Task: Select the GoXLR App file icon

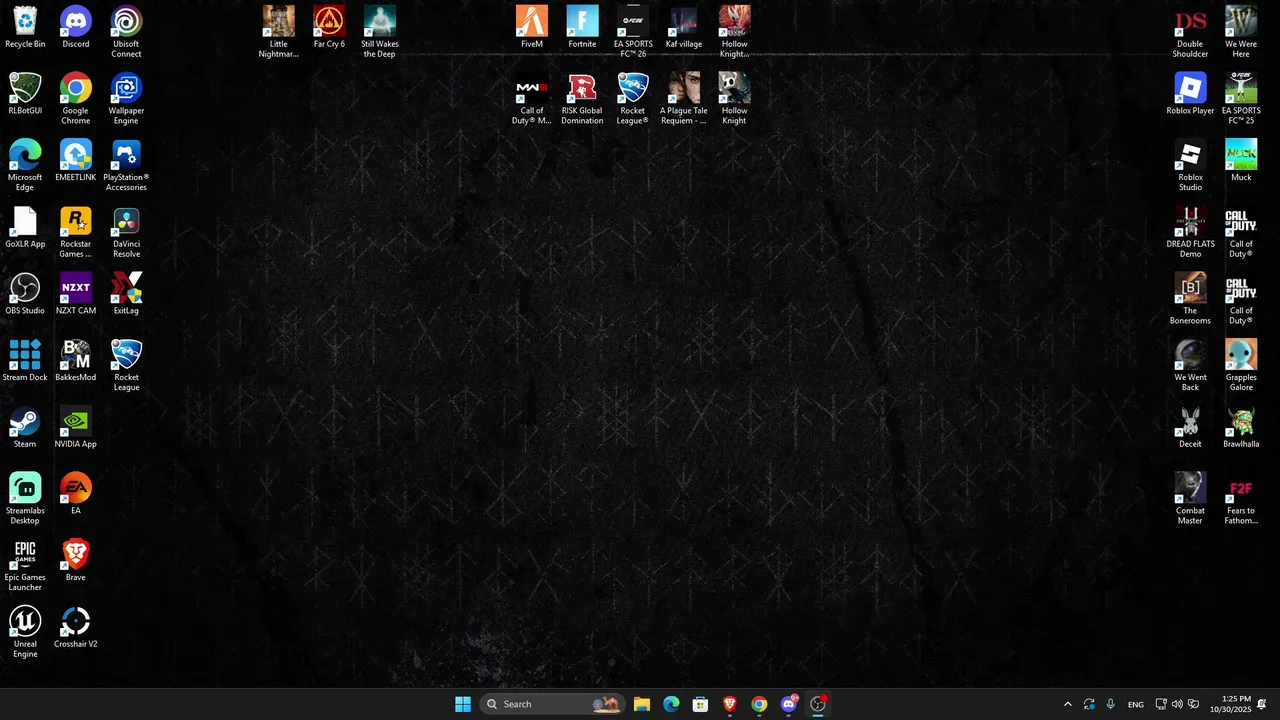Action: 25,228
